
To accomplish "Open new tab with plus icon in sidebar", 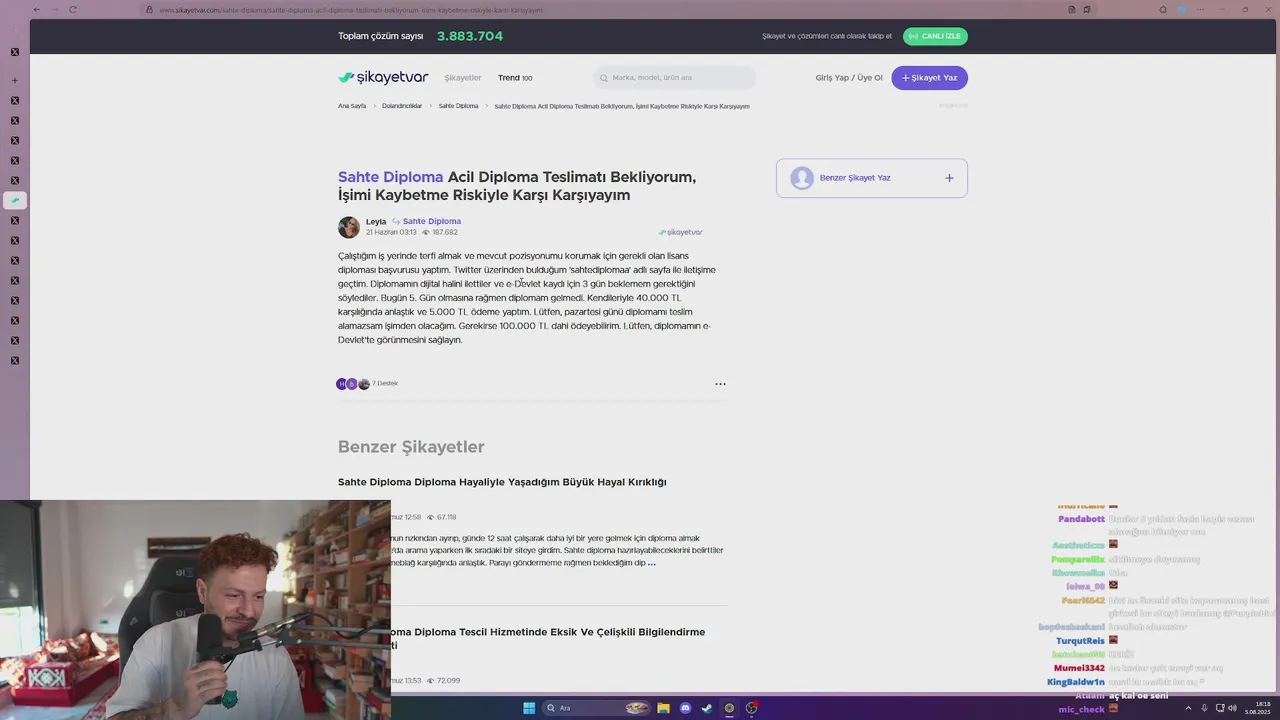I will (14, 80).
